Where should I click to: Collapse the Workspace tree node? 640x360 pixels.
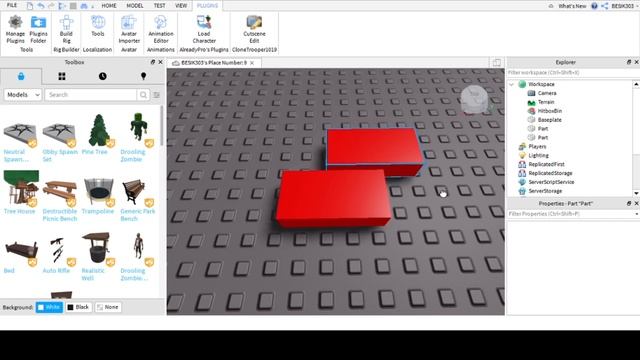point(511,84)
